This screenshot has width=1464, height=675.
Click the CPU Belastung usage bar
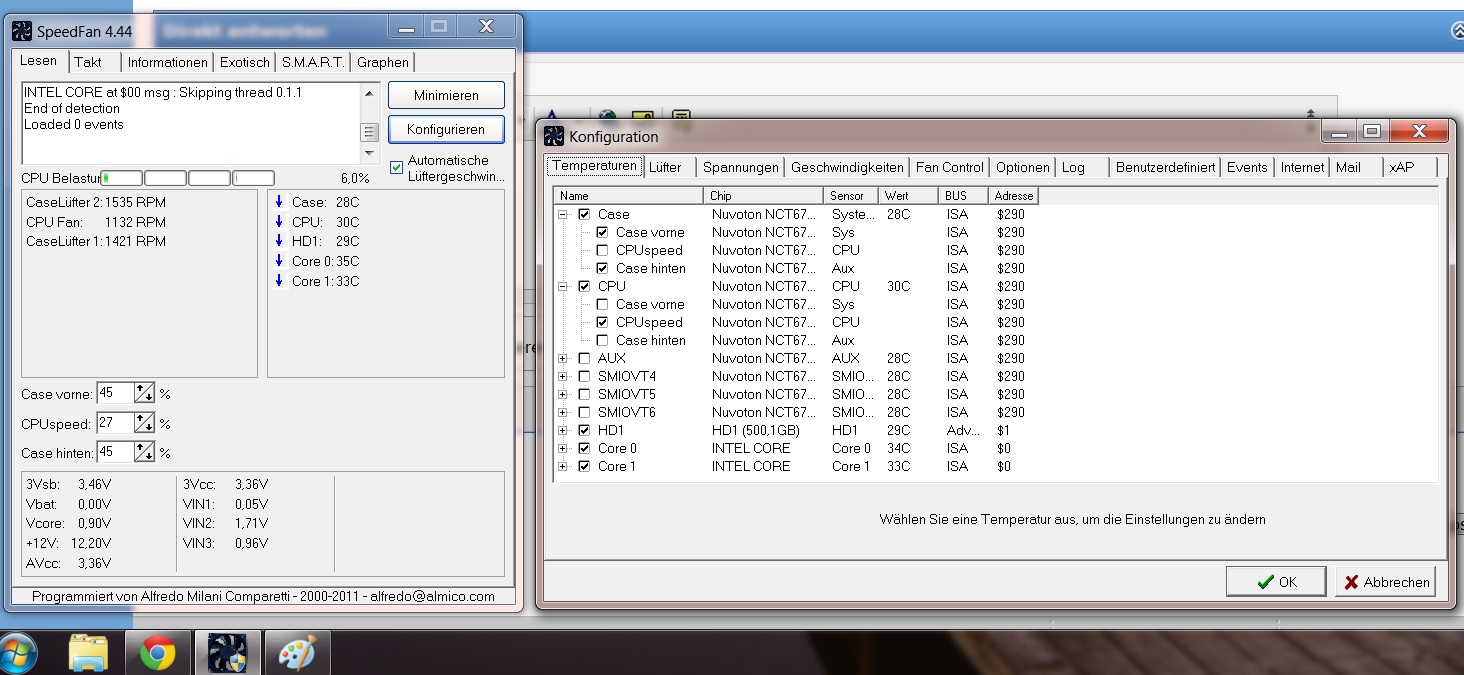pyautogui.click(x=188, y=178)
